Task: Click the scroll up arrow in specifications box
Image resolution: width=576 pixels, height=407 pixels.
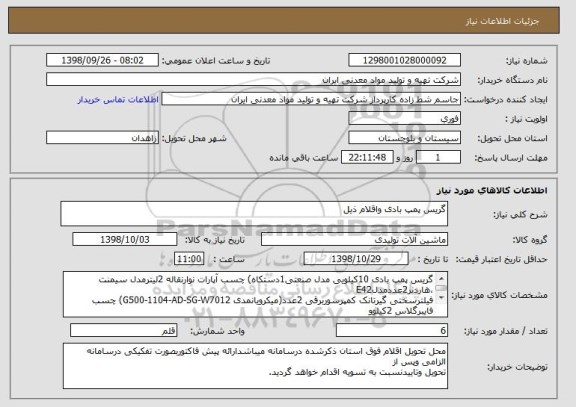Action: [441, 278]
